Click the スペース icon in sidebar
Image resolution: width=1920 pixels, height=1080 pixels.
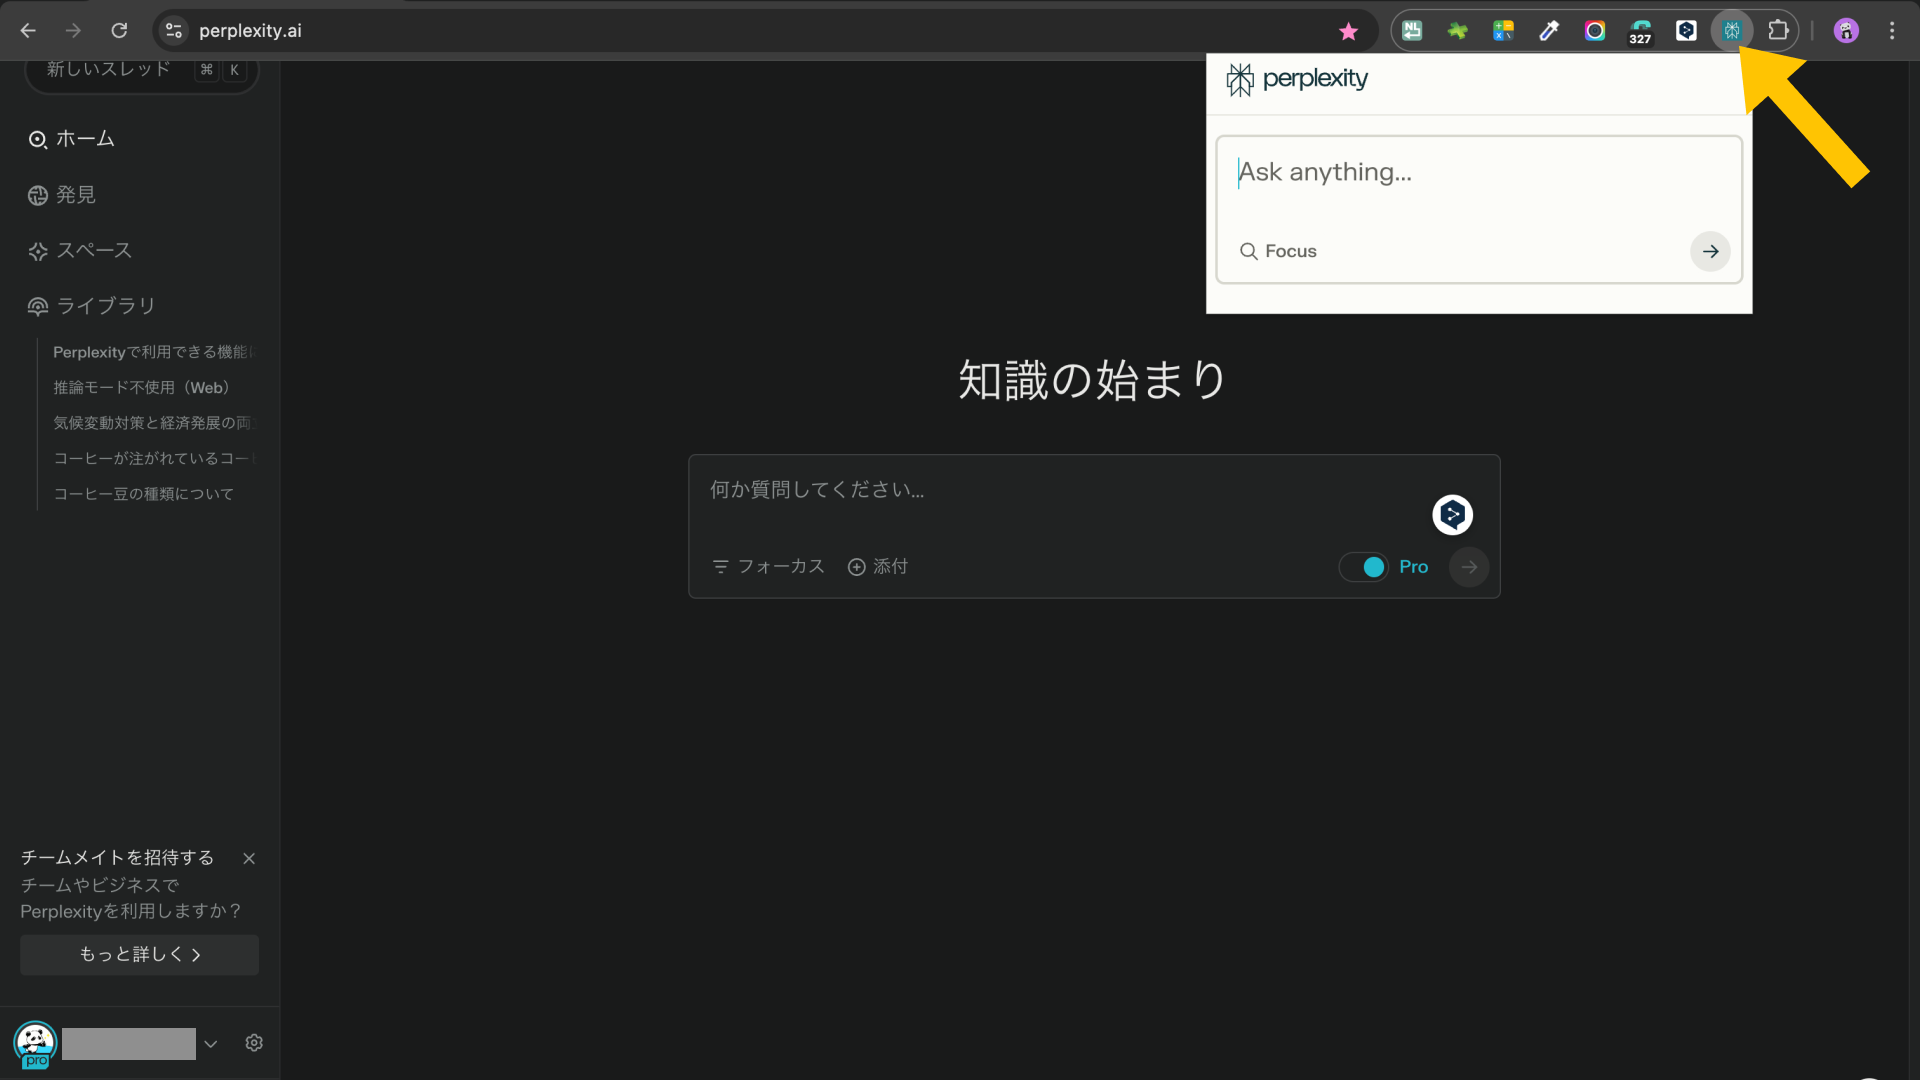tap(38, 250)
